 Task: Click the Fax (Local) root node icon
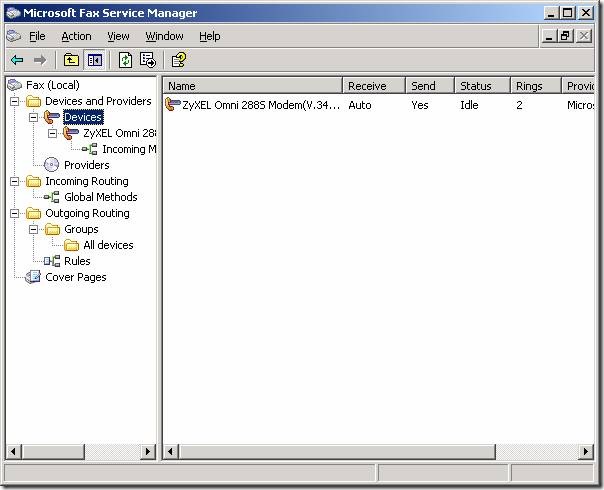tap(15, 85)
